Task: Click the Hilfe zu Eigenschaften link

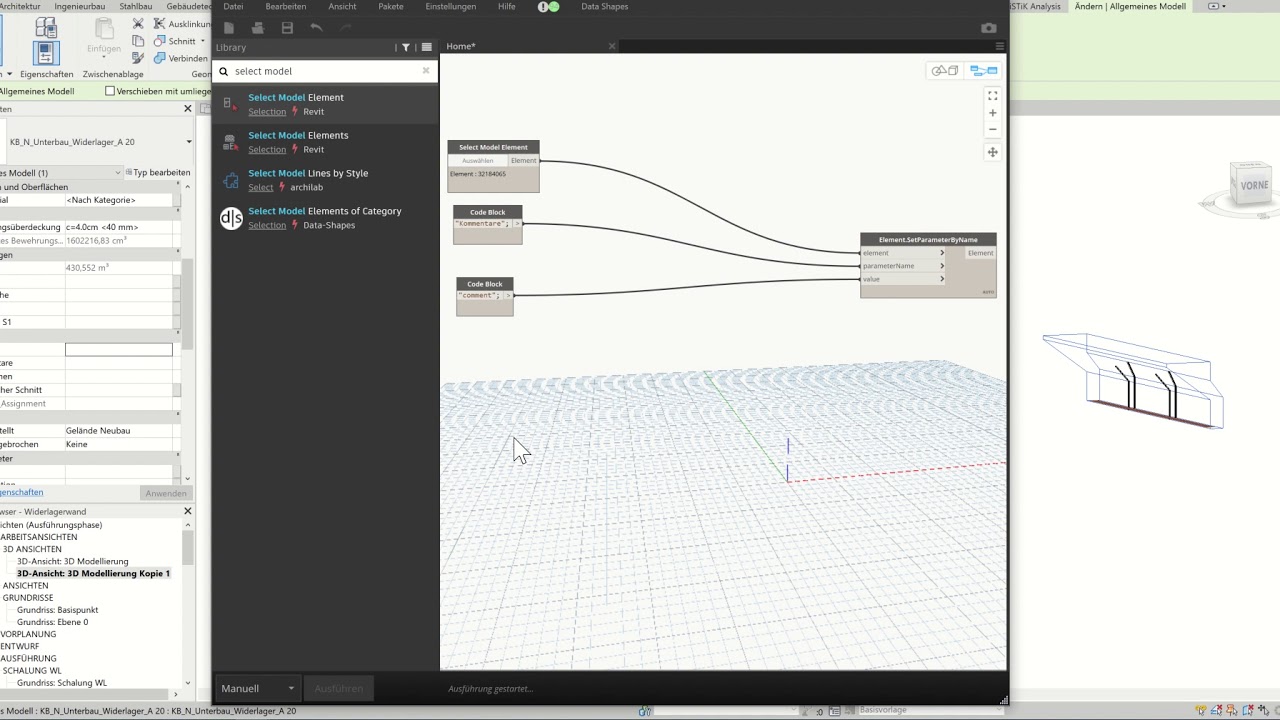Action: [20, 492]
